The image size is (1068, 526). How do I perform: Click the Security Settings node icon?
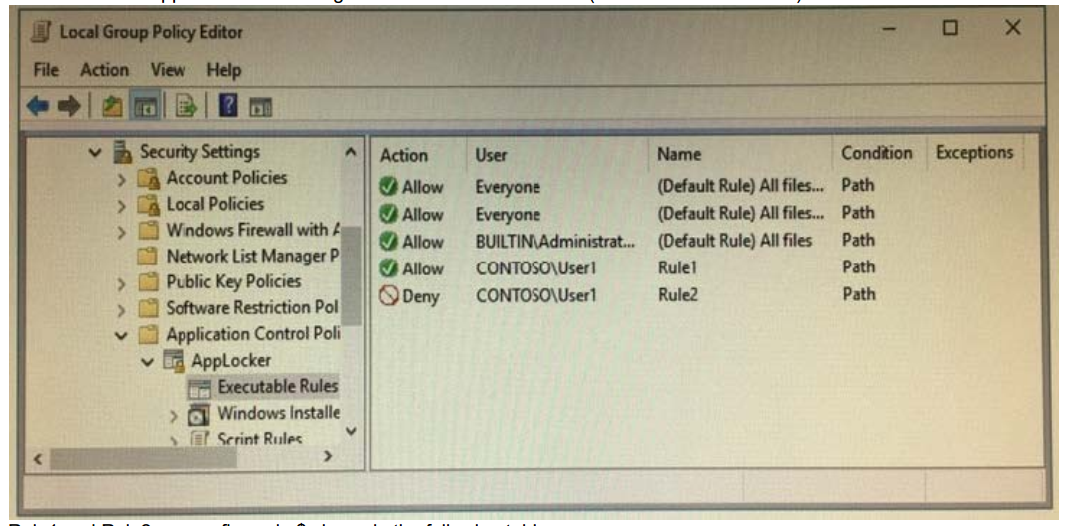[123, 152]
